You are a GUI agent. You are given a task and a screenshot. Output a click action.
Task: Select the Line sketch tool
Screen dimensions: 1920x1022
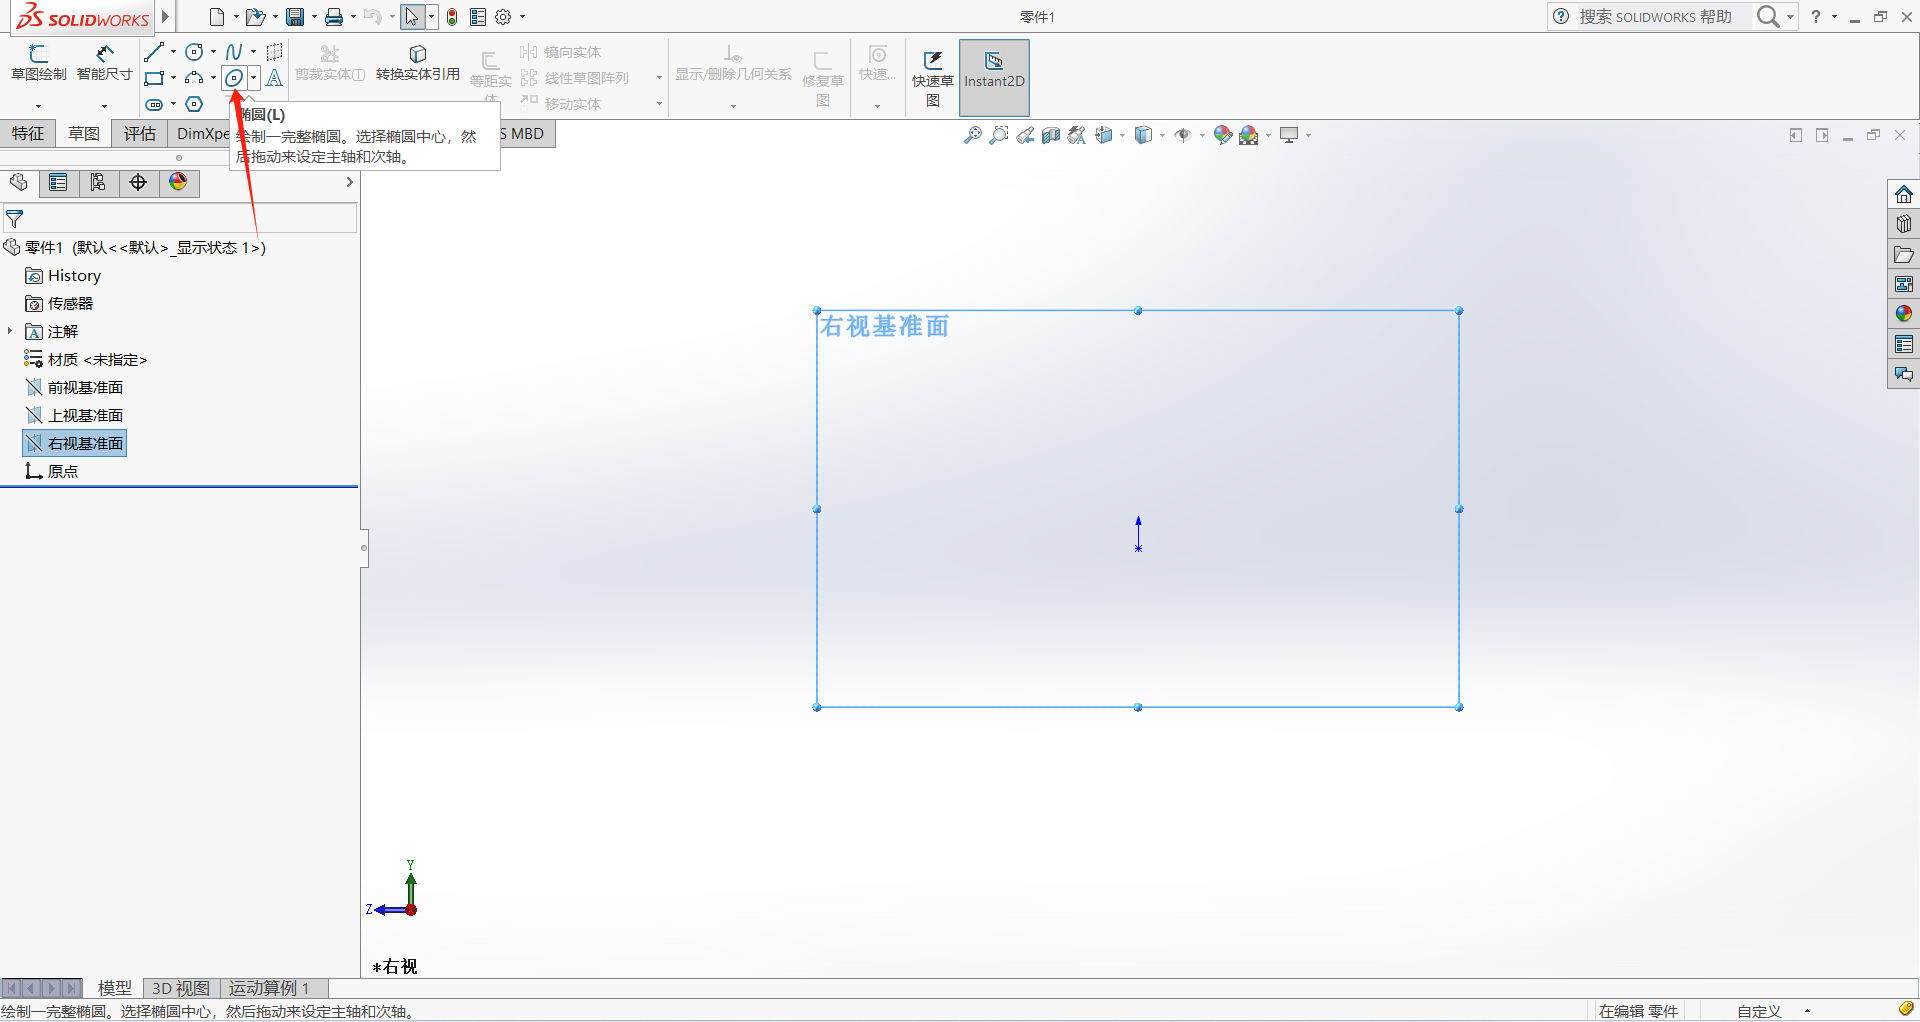(153, 52)
